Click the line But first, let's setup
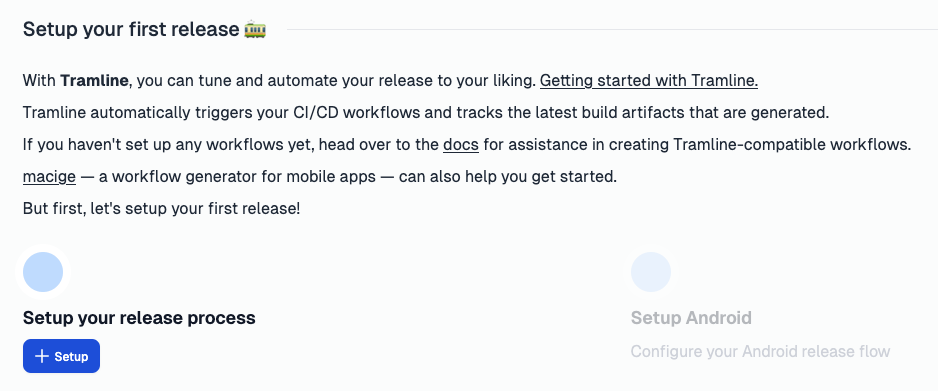Image resolution: width=938 pixels, height=391 pixels. (162, 209)
